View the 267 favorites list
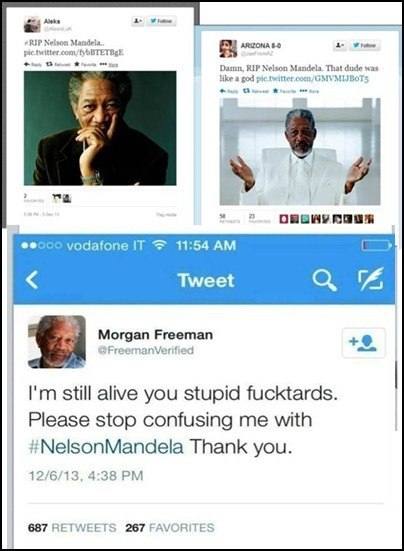This screenshot has height=551, width=404. 170,527
